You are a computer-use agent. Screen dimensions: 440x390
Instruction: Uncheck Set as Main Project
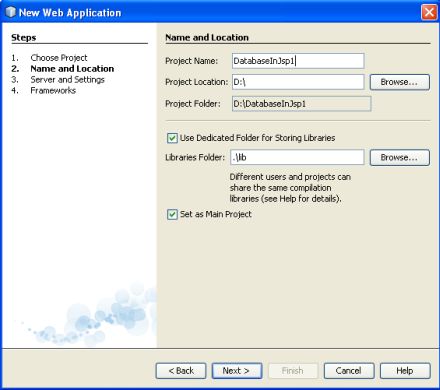pyautogui.click(x=172, y=214)
